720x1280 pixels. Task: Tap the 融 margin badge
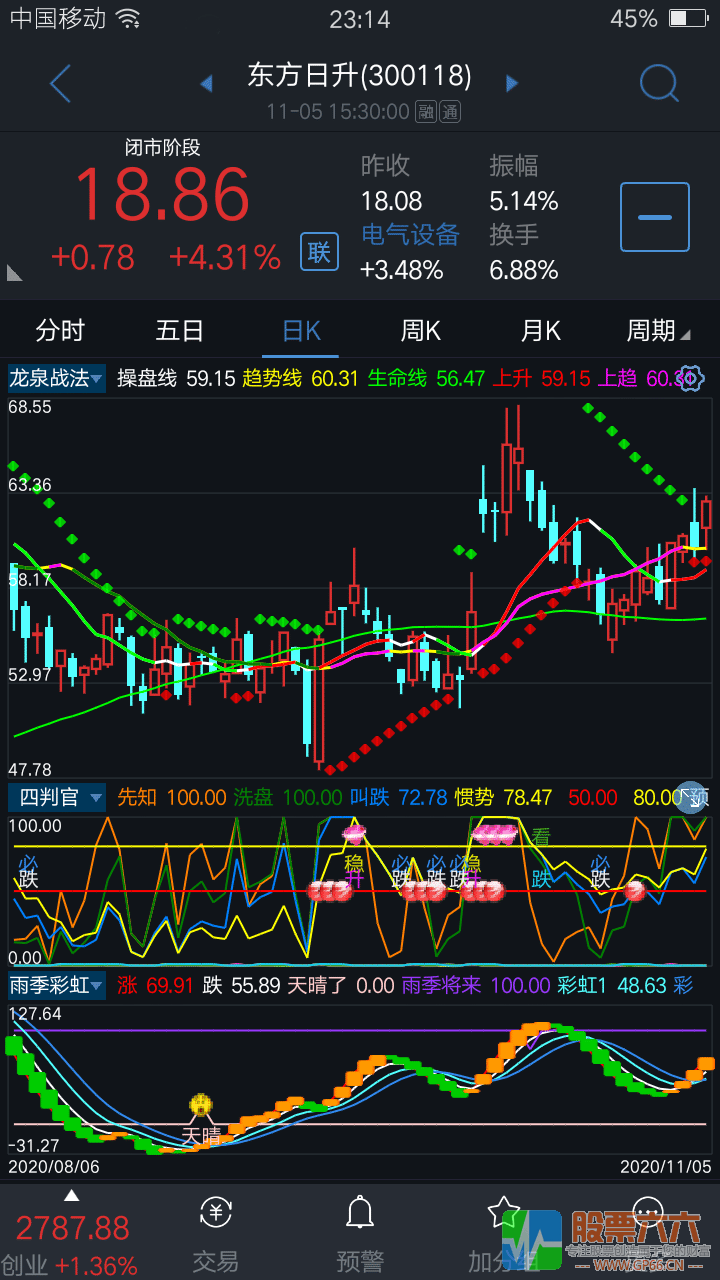pos(427,112)
